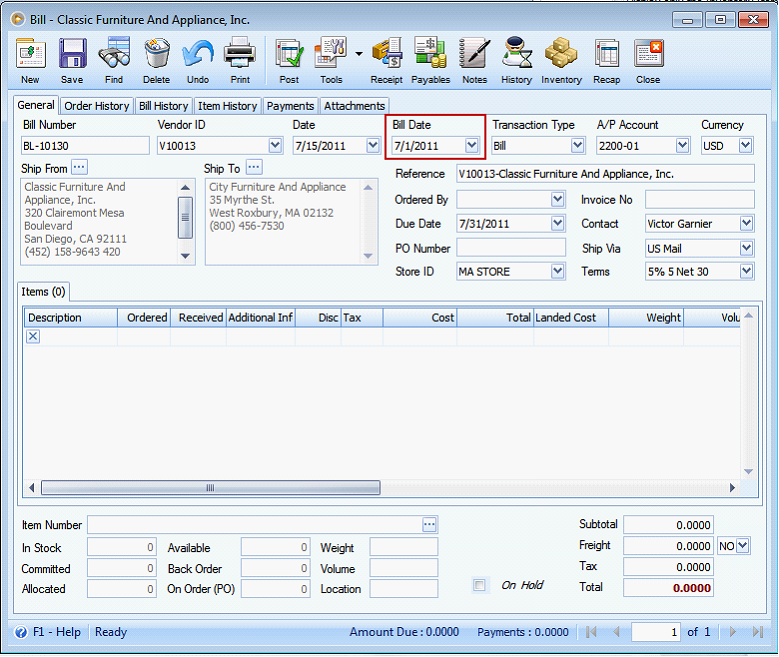Expand the Store ID dropdown
The image size is (779, 657).
(557, 271)
